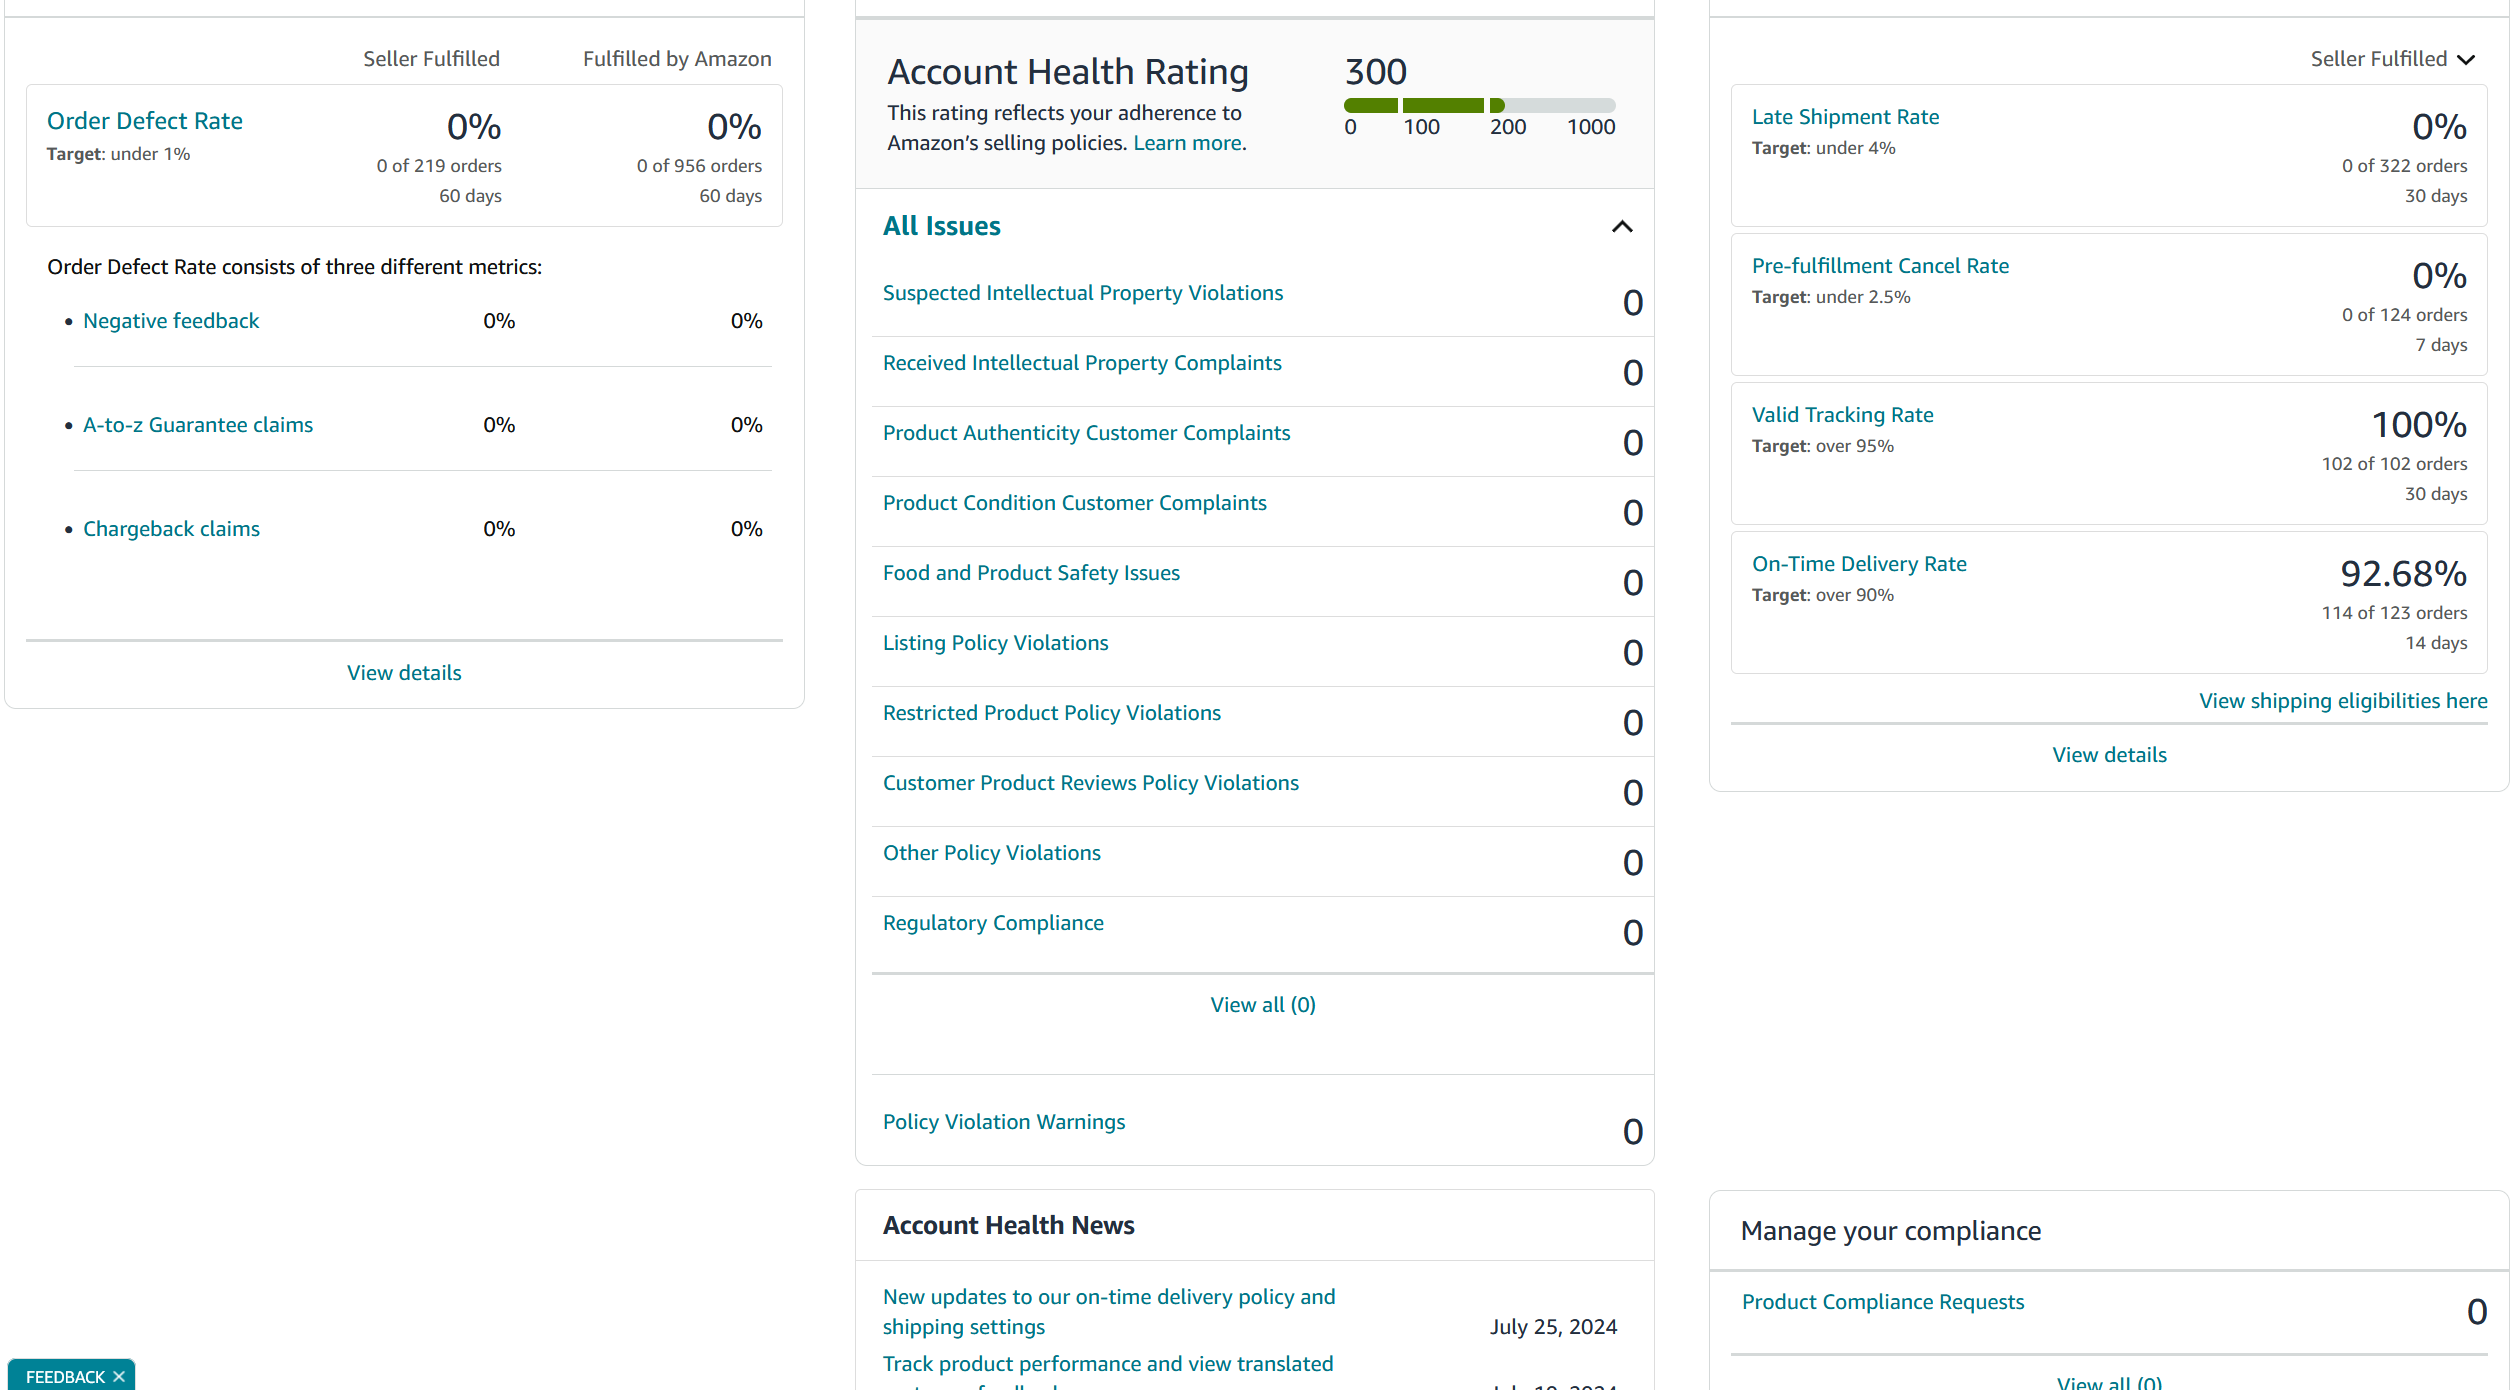
Task: Collapse the All Issues section chevron
Action: click(1622, 227)
